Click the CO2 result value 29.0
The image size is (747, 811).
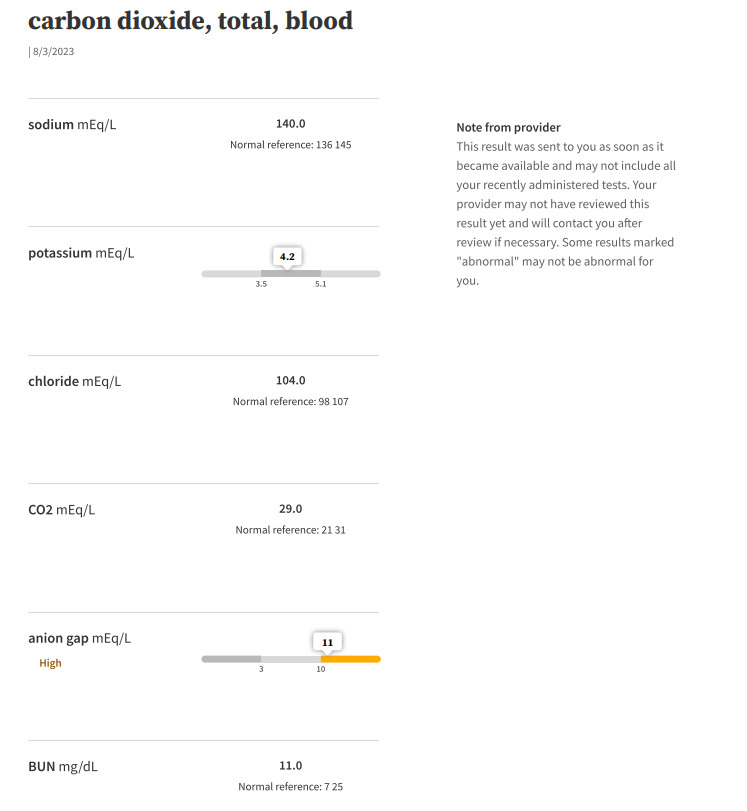(x=290, y=509)
